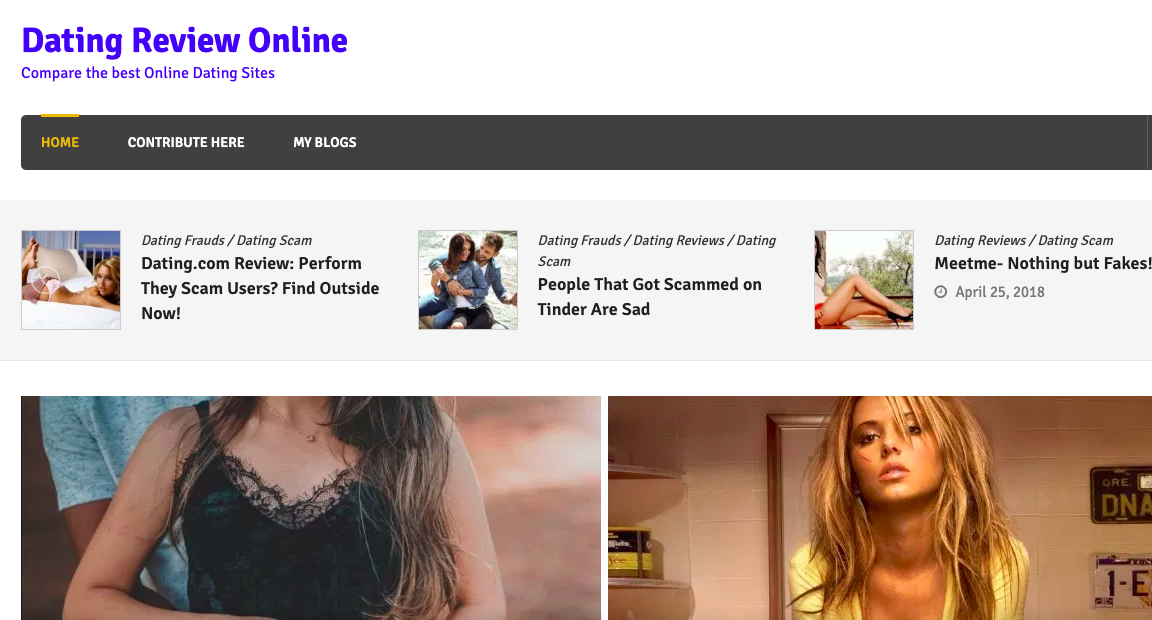1152x620 pixels.
Task: Click the tagline Compare the best Online Dating Sites
Action: (x=148, y=73)
